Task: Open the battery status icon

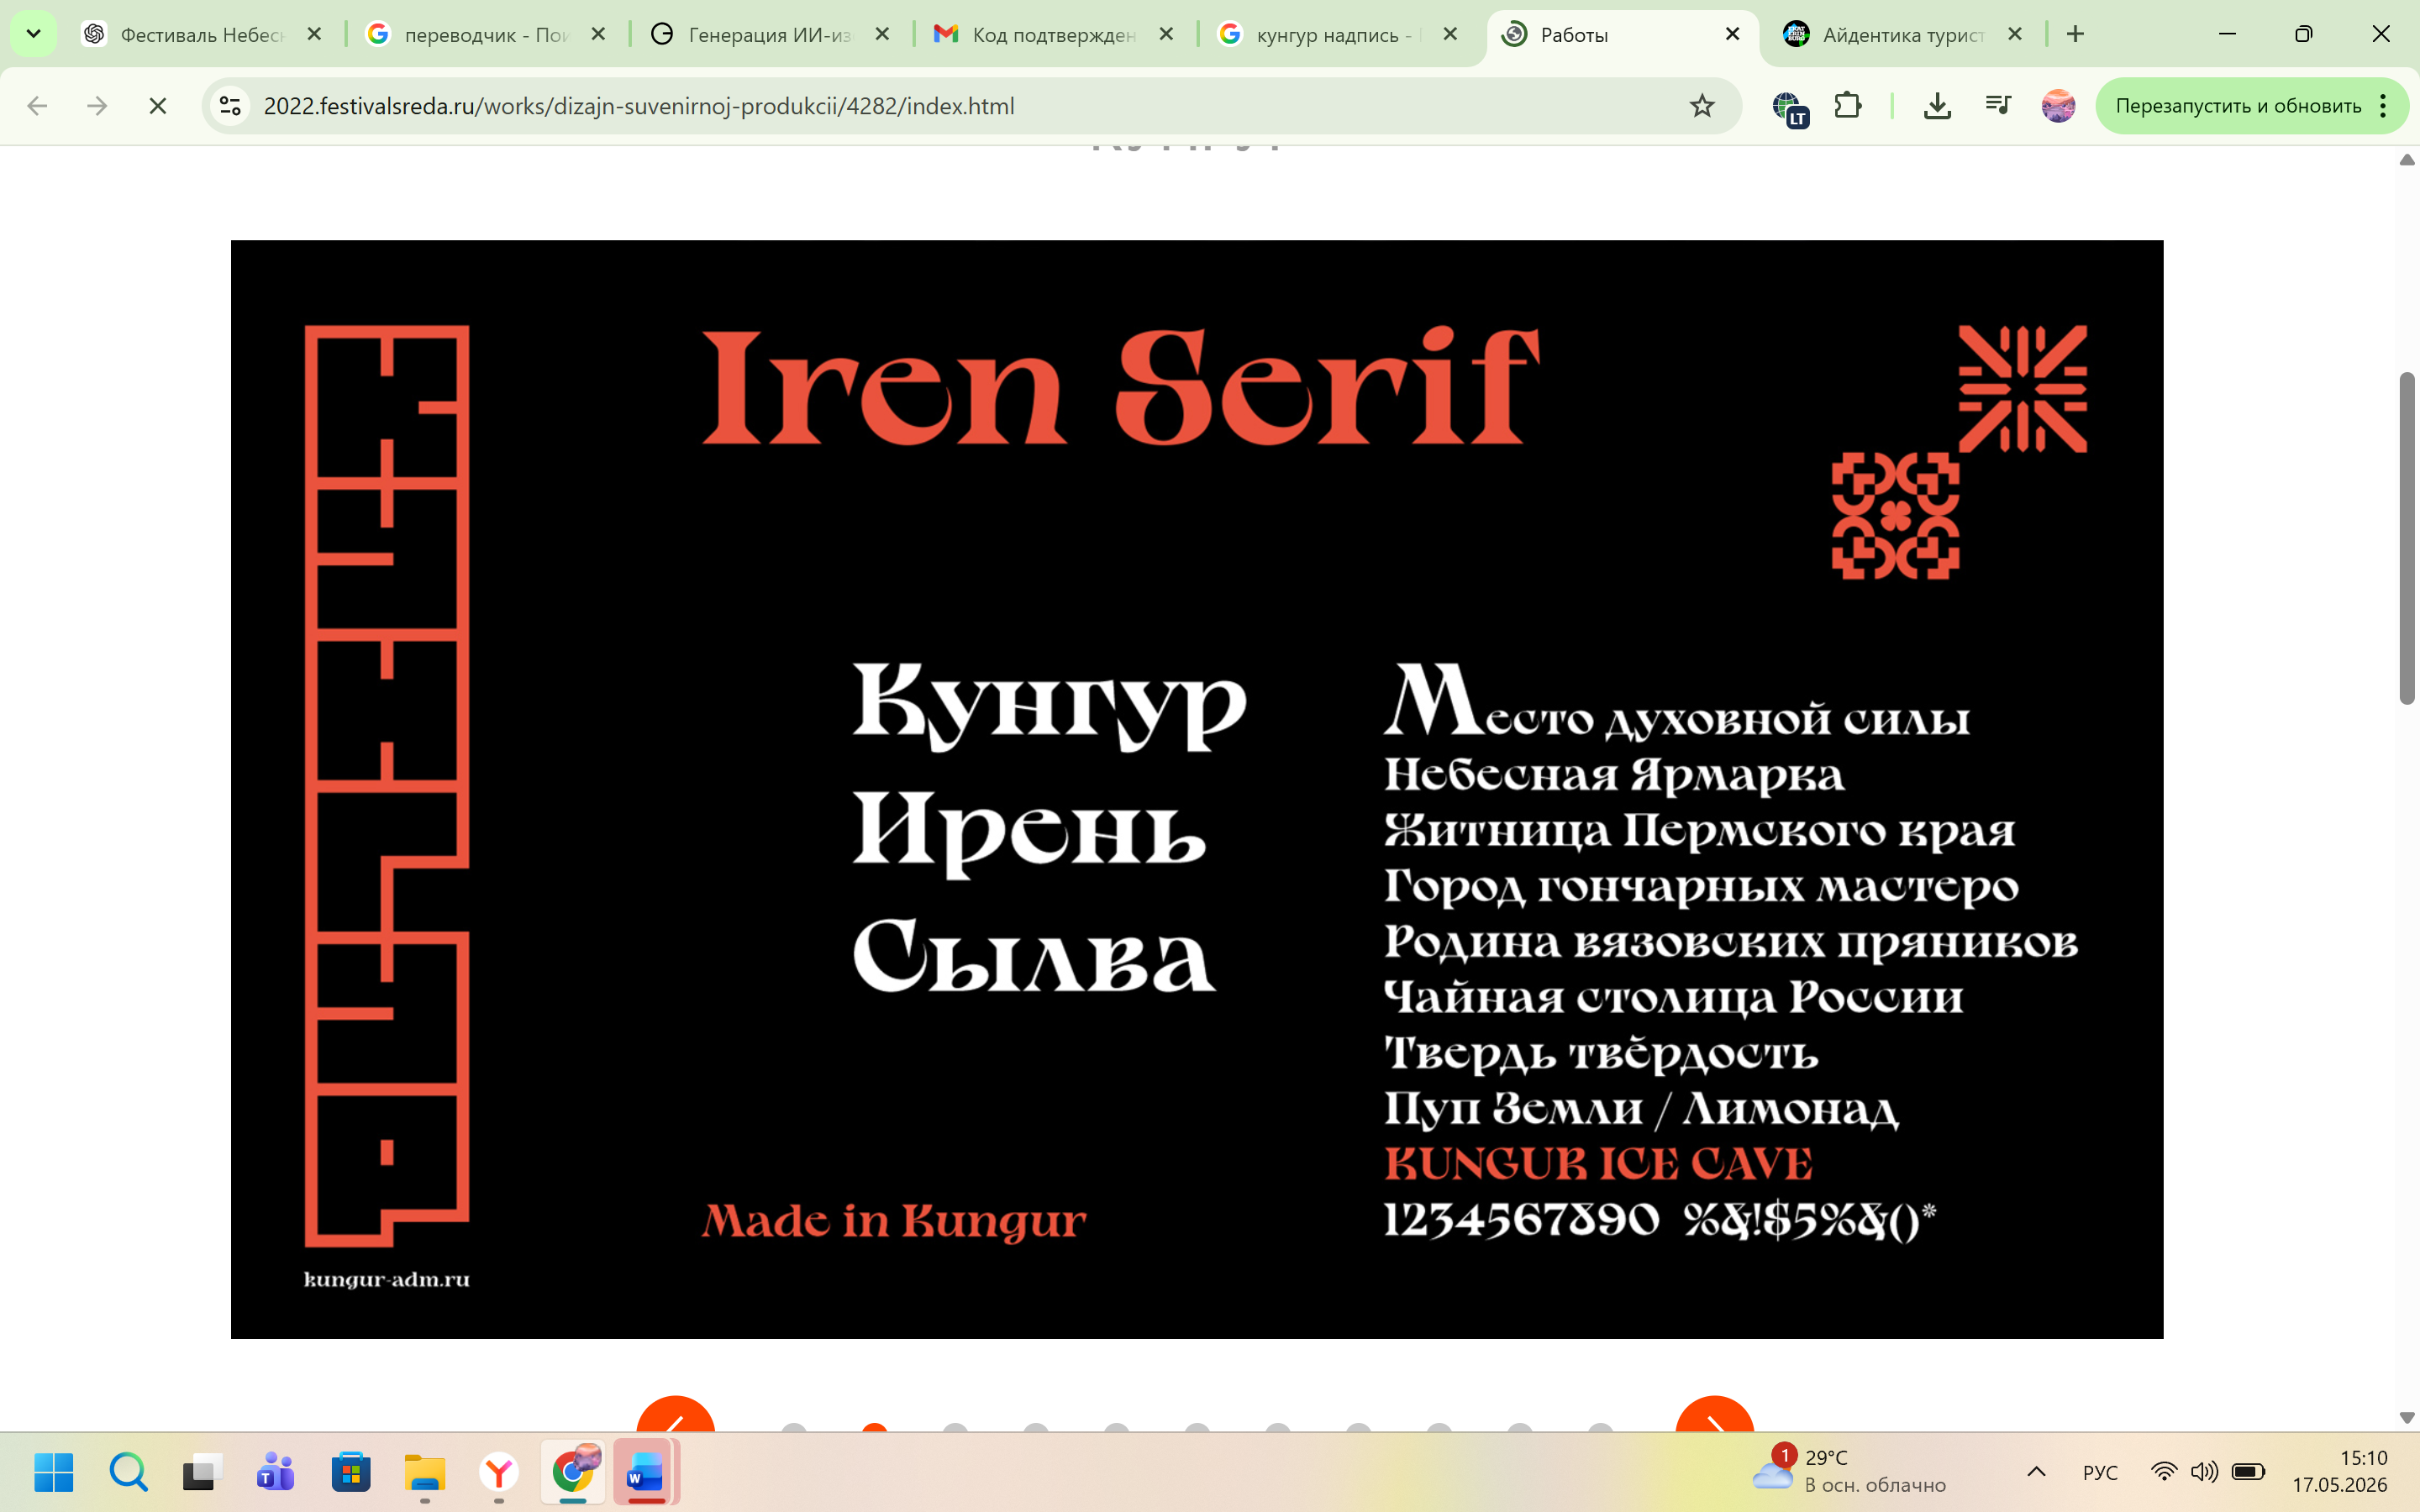Action: point(2248,1472)
